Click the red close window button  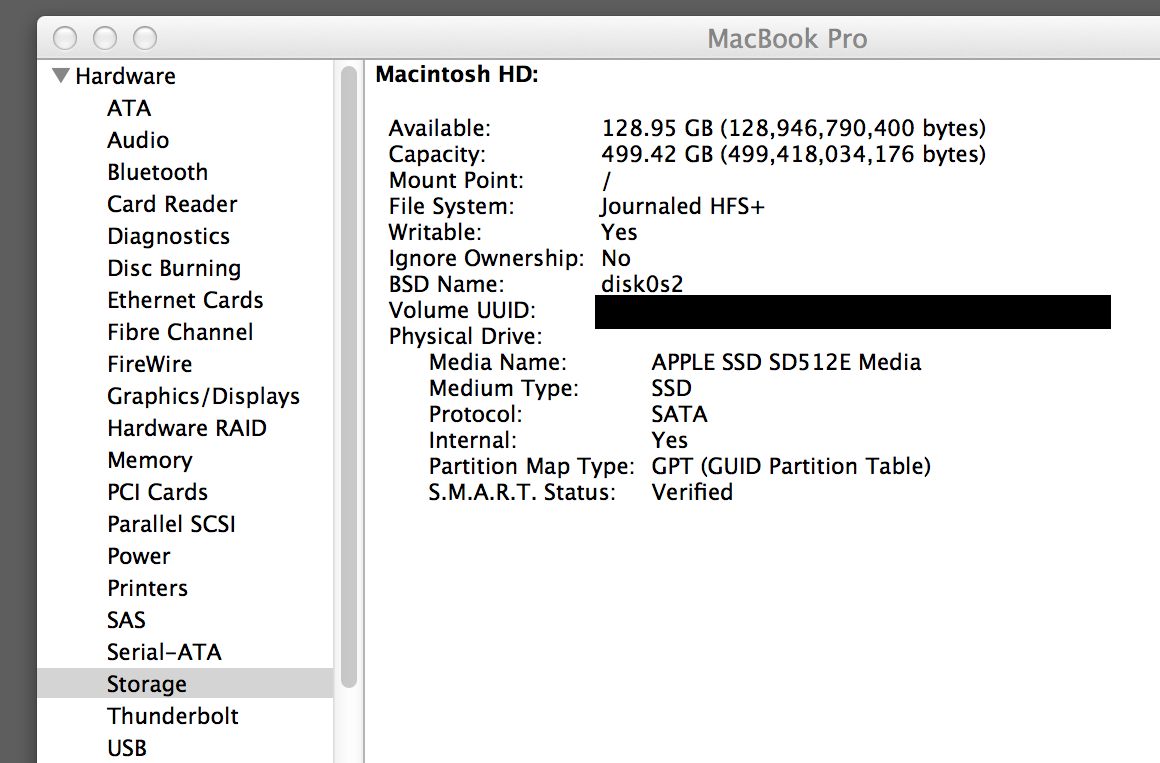pos(65,39)
